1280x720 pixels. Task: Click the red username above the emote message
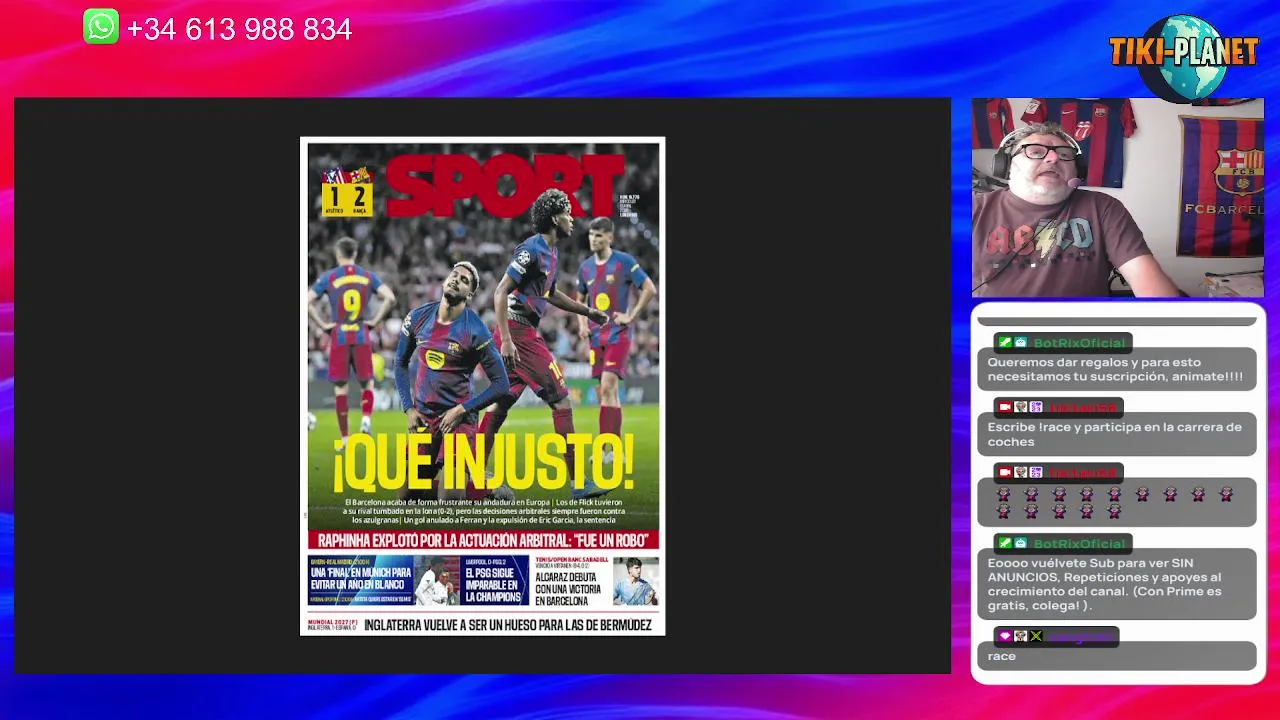coord(1081,472)
